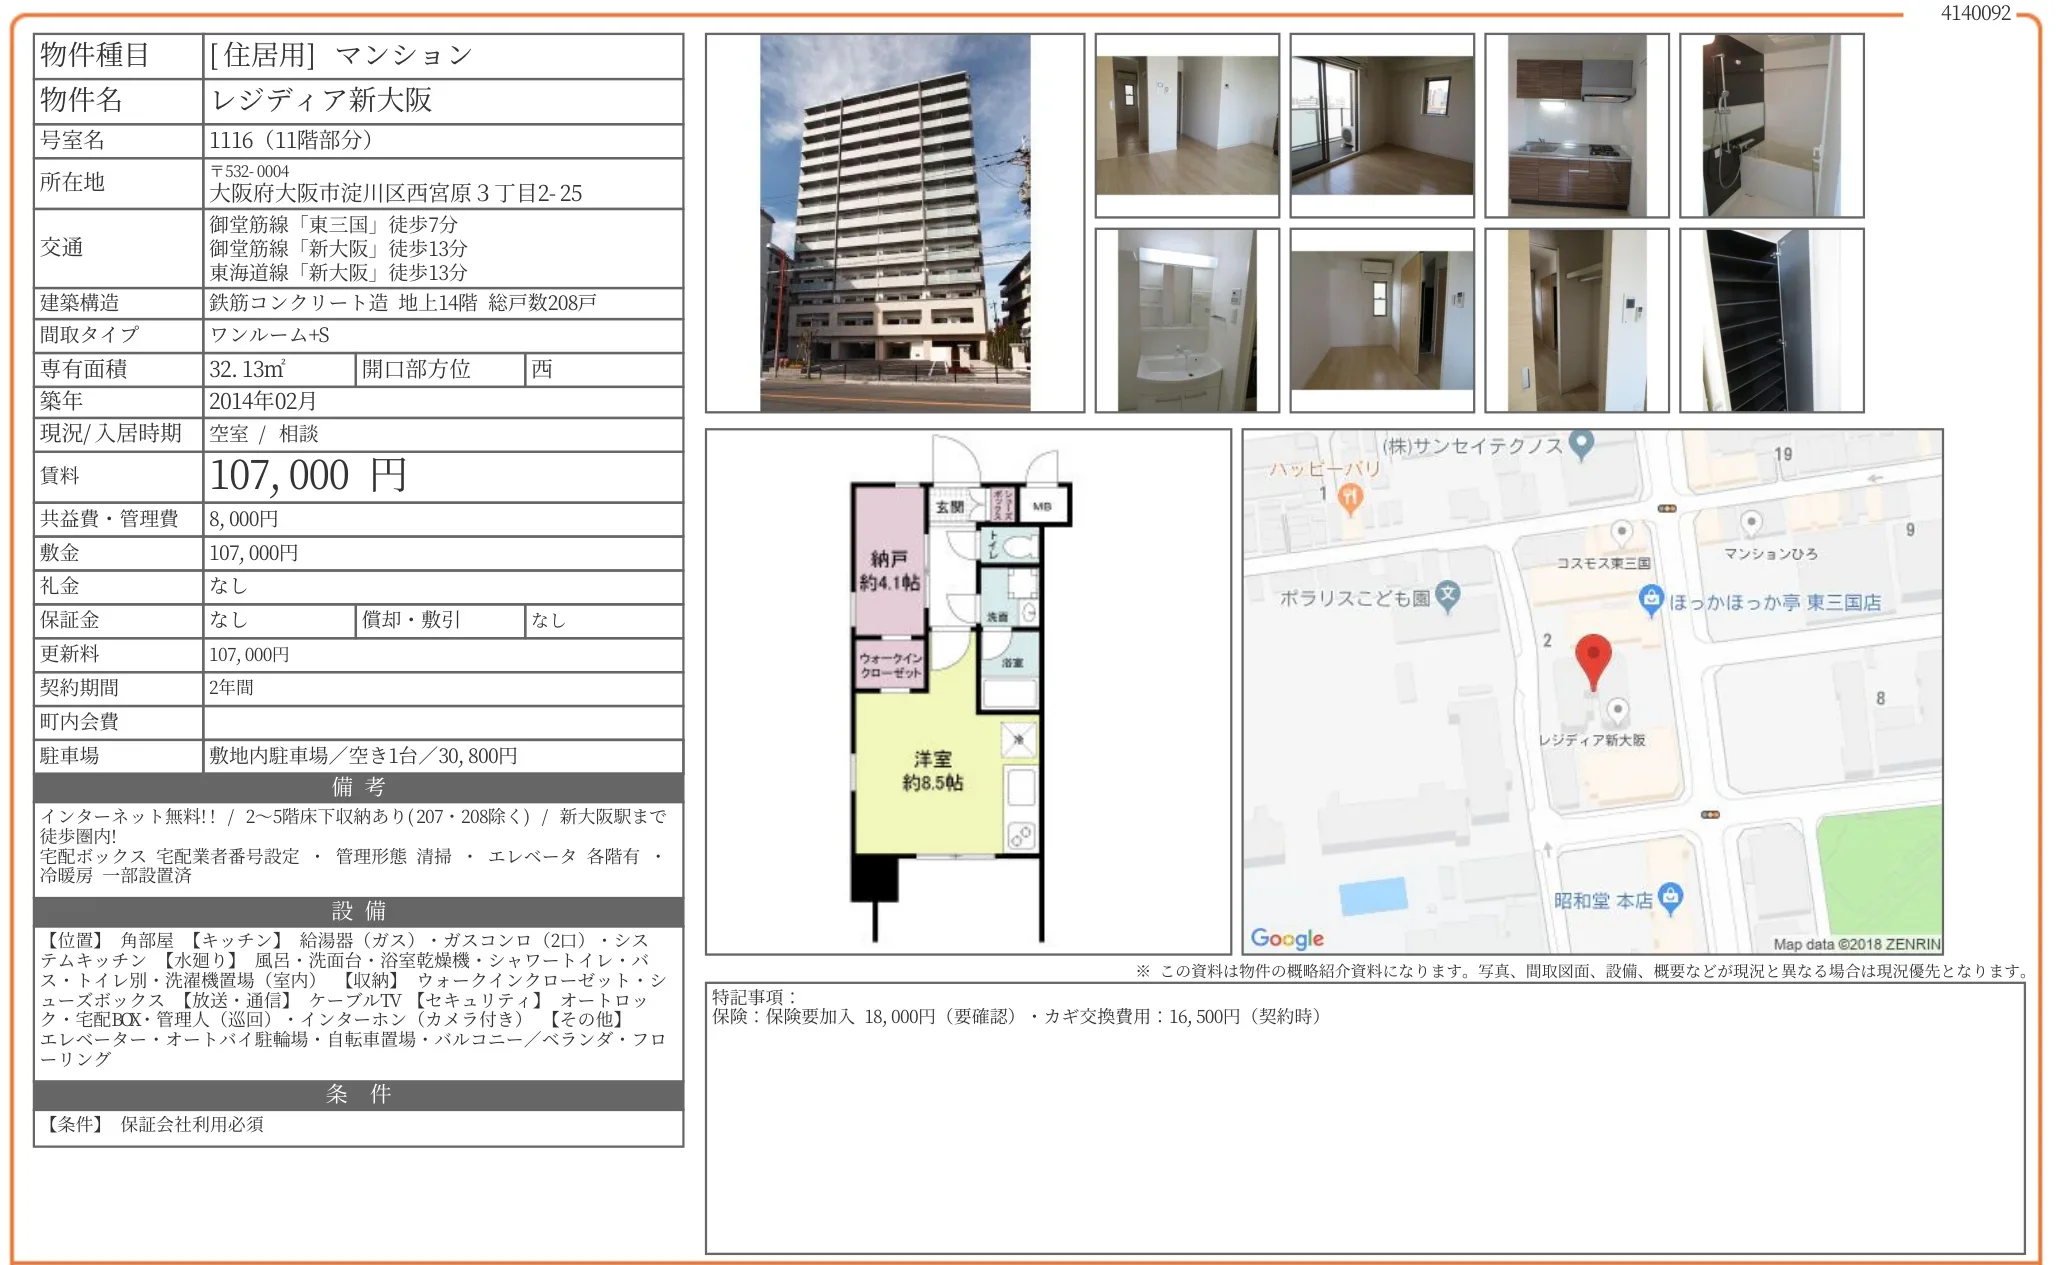Open the washbasin vanity photo thumbnail
The height and width of the screenshot is (1265, 2056).
point(1186,320)
